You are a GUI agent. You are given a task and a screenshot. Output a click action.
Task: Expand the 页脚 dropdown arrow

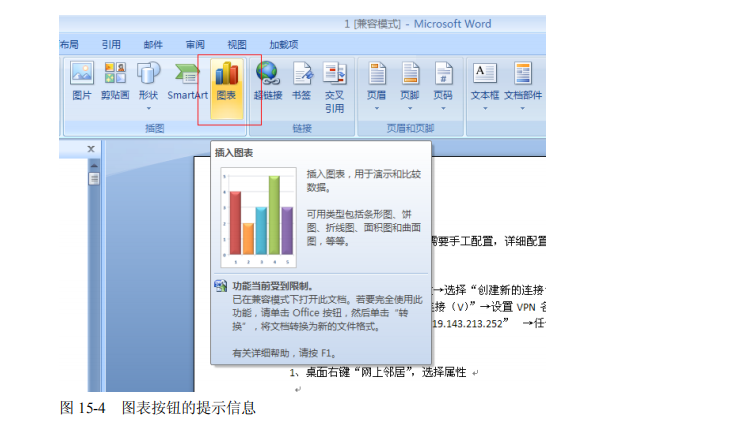410,109
